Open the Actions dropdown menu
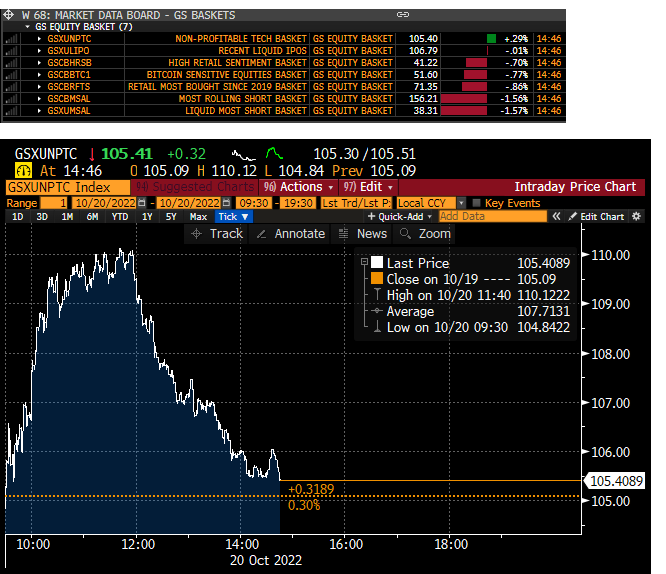 pyautogui.click(x=298, y=187)
